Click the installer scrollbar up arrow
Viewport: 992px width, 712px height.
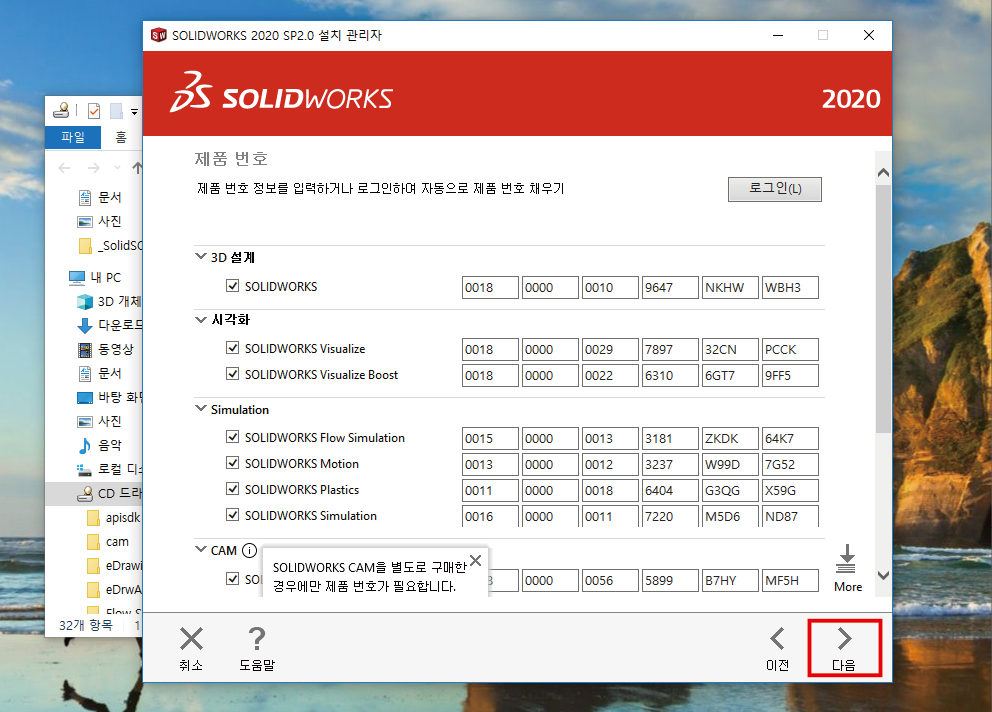tap(883, 172)
